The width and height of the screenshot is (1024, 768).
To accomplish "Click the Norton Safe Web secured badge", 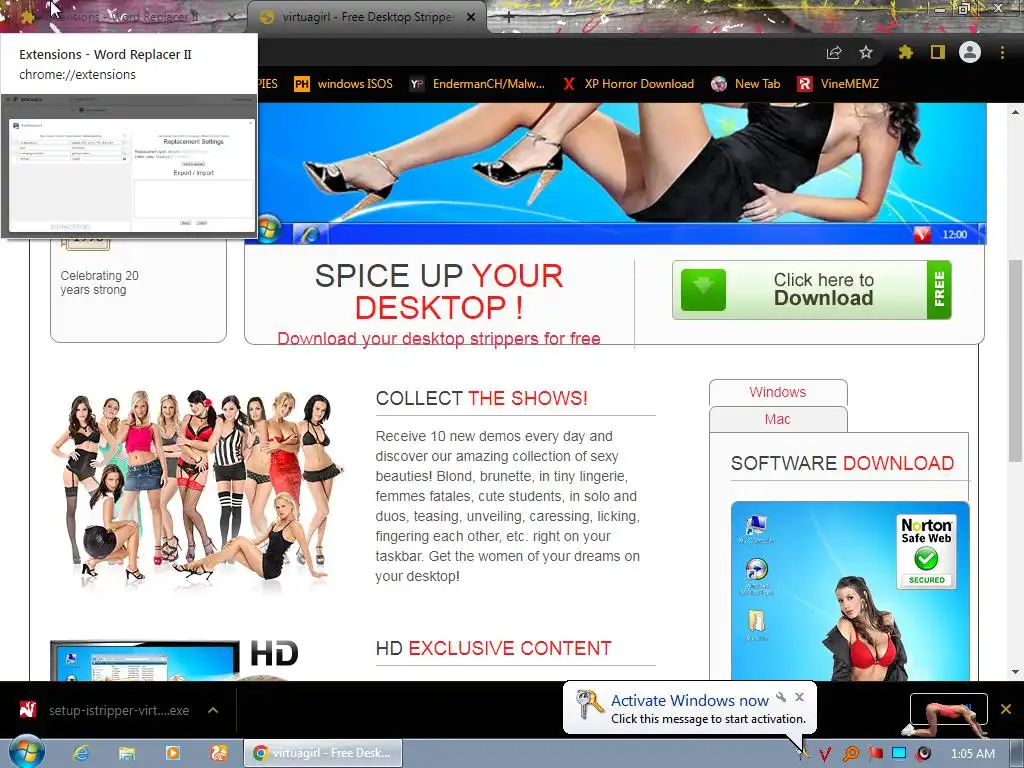I will pos(926,551).
